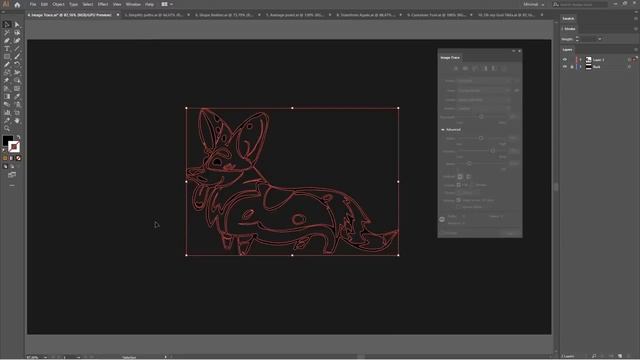640x360 pixels.
Task: Open the Image Trace View dropdown
Action: (x=484, y=90)
